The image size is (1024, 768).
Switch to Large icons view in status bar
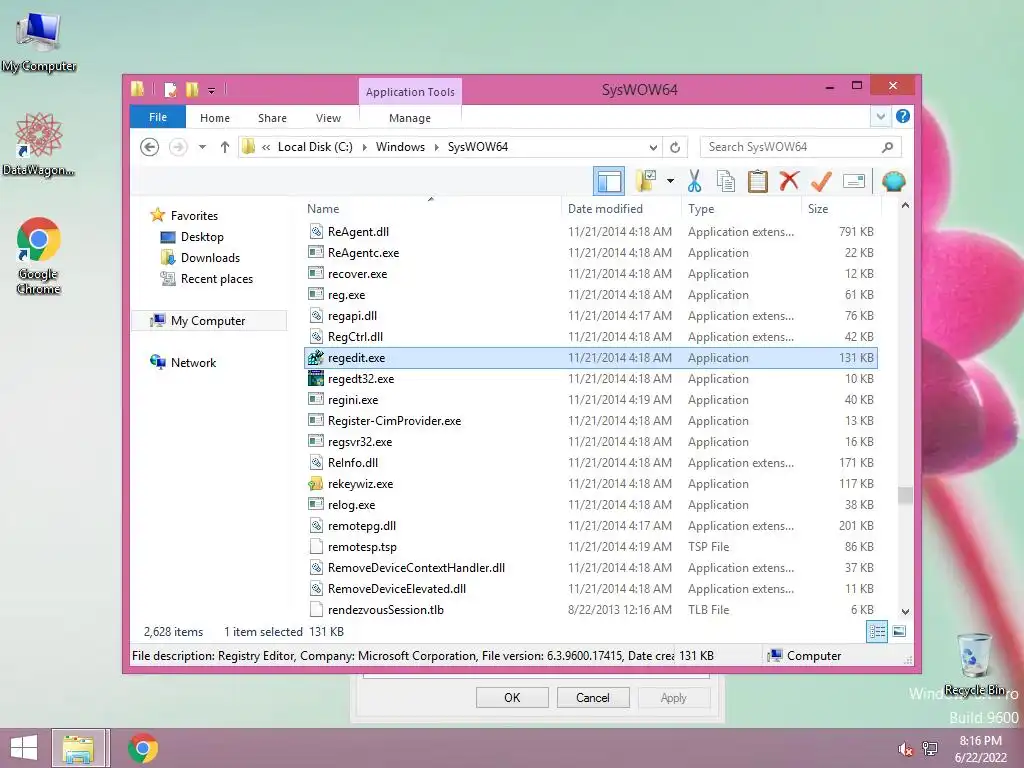click(x=899, y=632)
